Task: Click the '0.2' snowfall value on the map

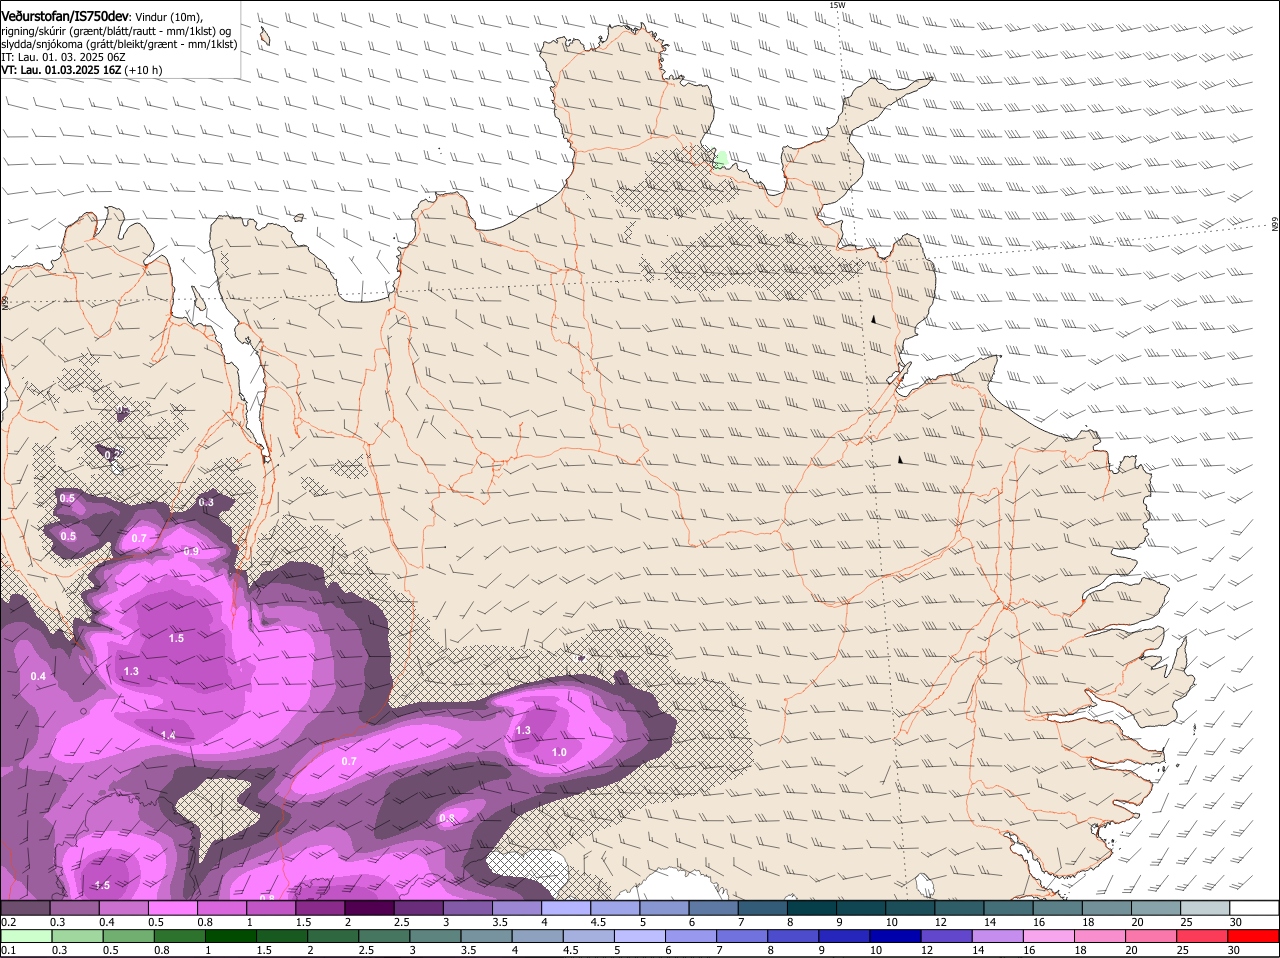Action: click(x=112, y=454)
